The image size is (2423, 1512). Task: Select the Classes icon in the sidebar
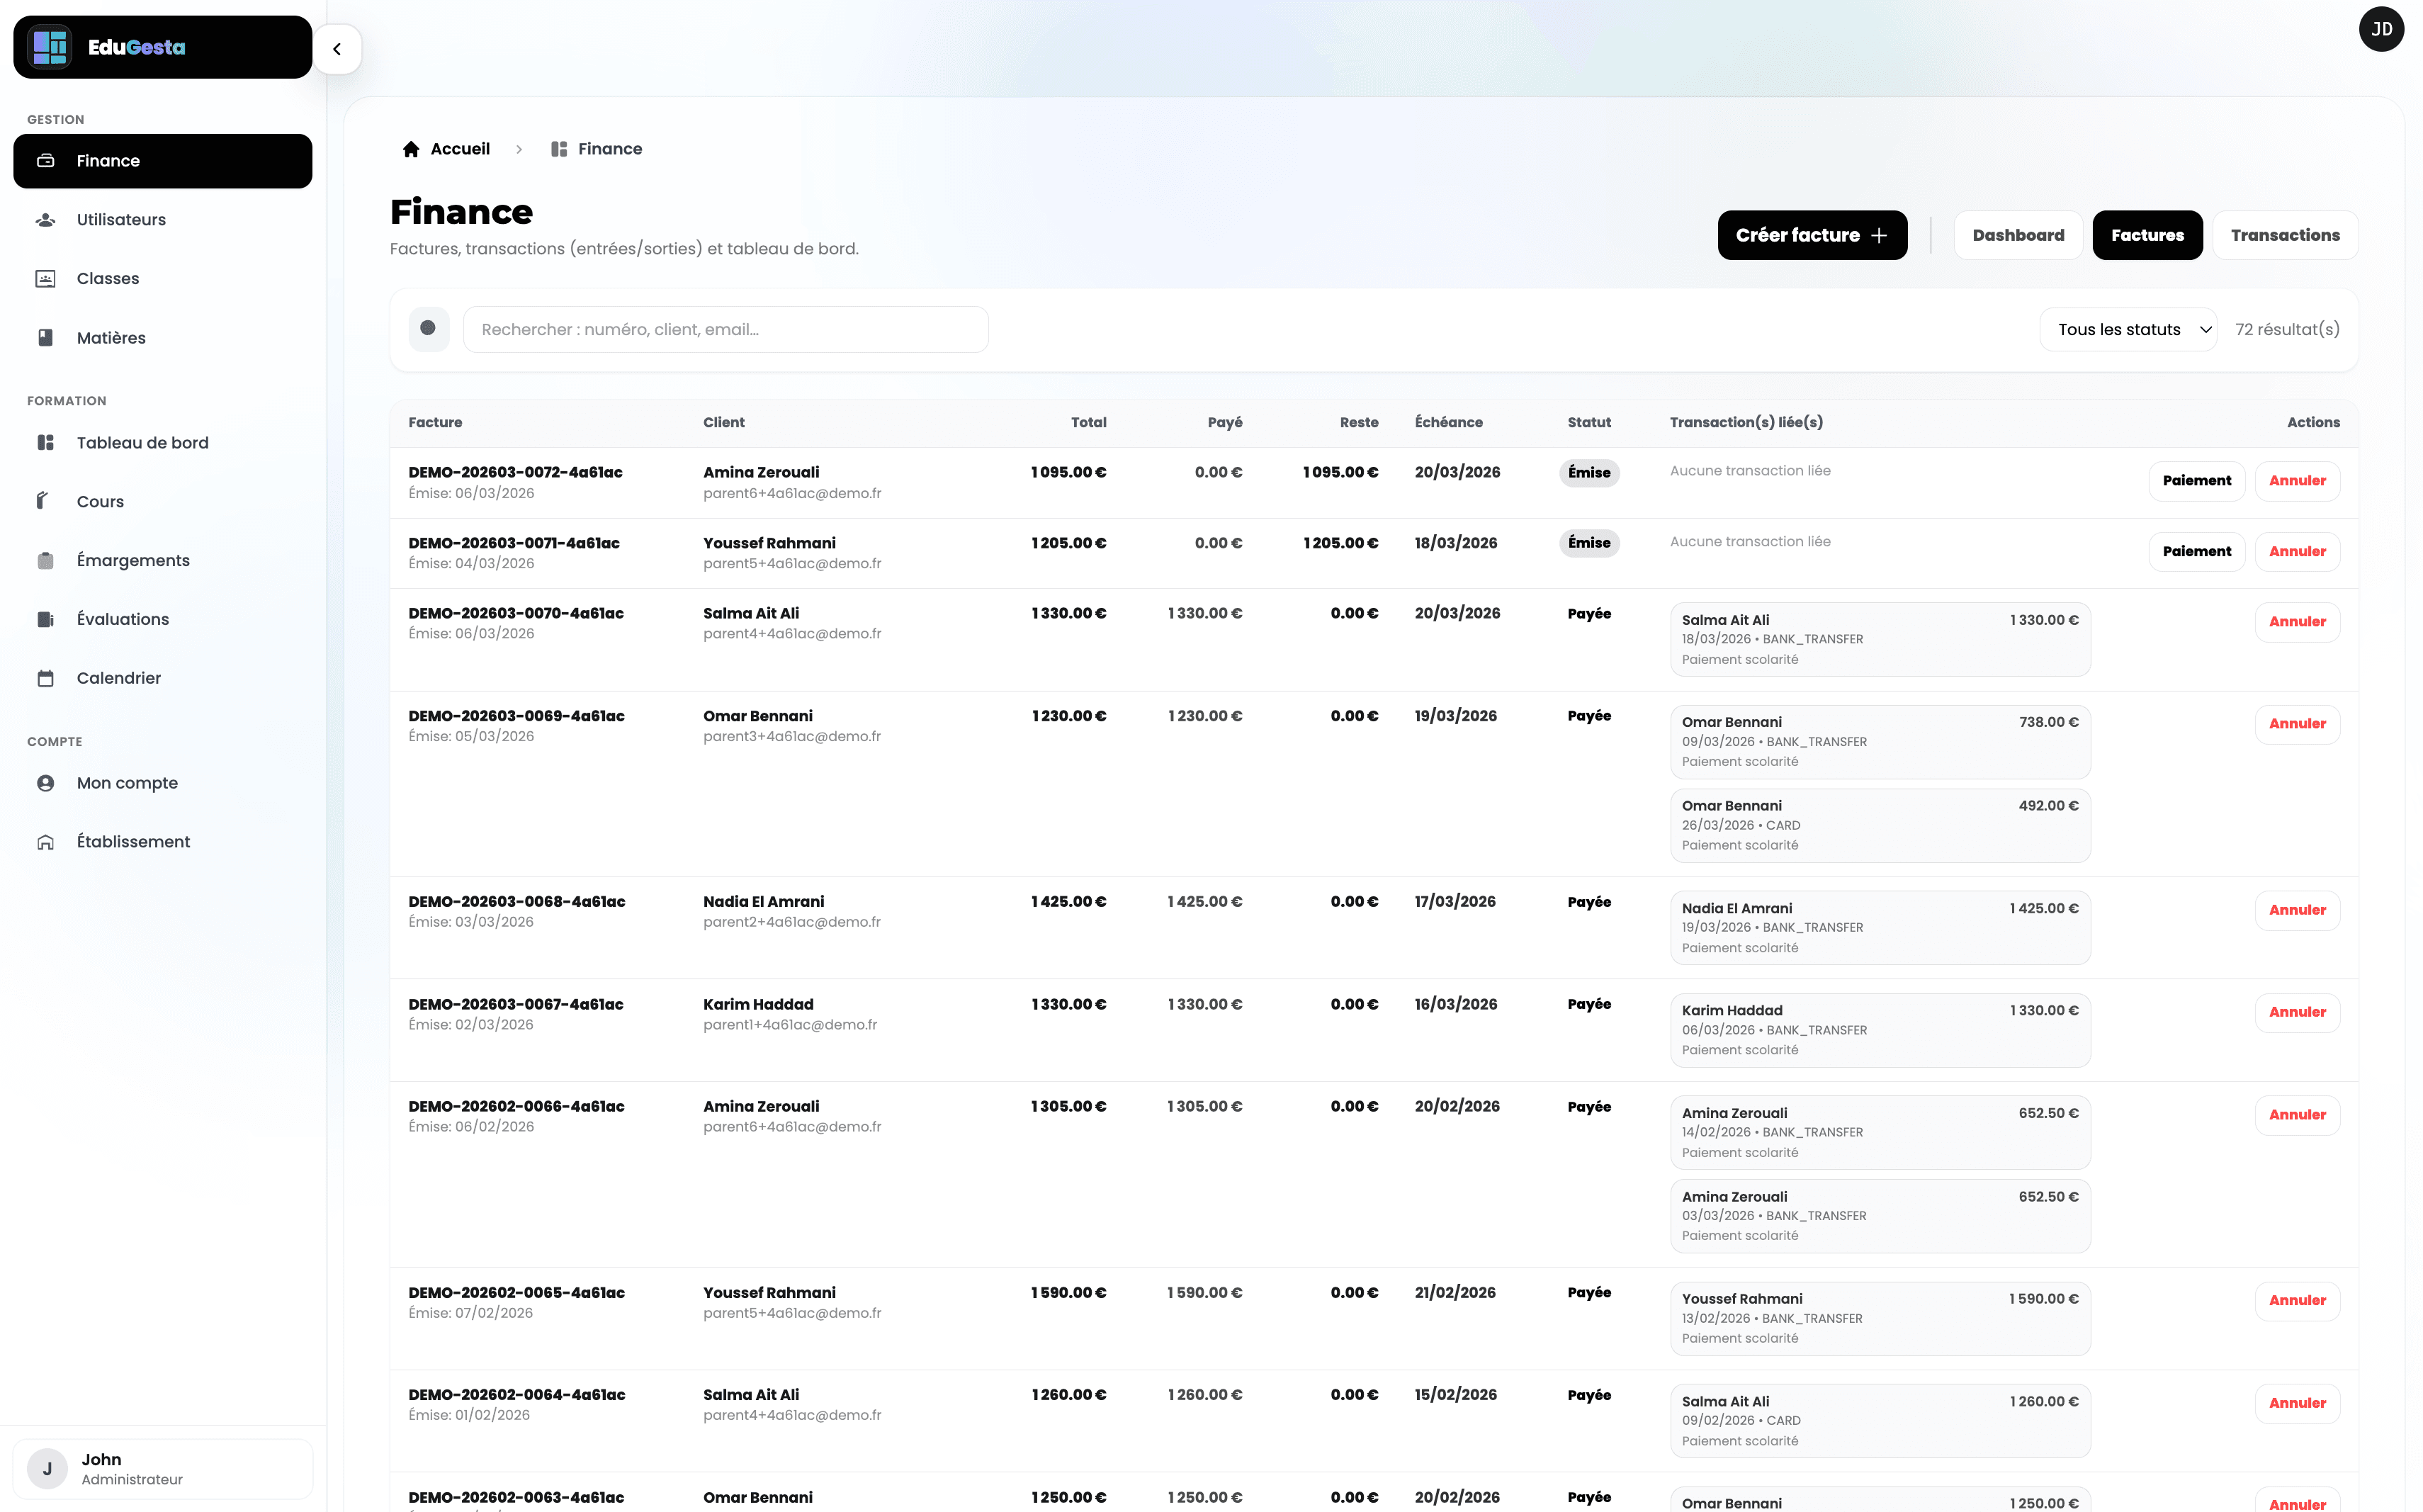point(46,278)
